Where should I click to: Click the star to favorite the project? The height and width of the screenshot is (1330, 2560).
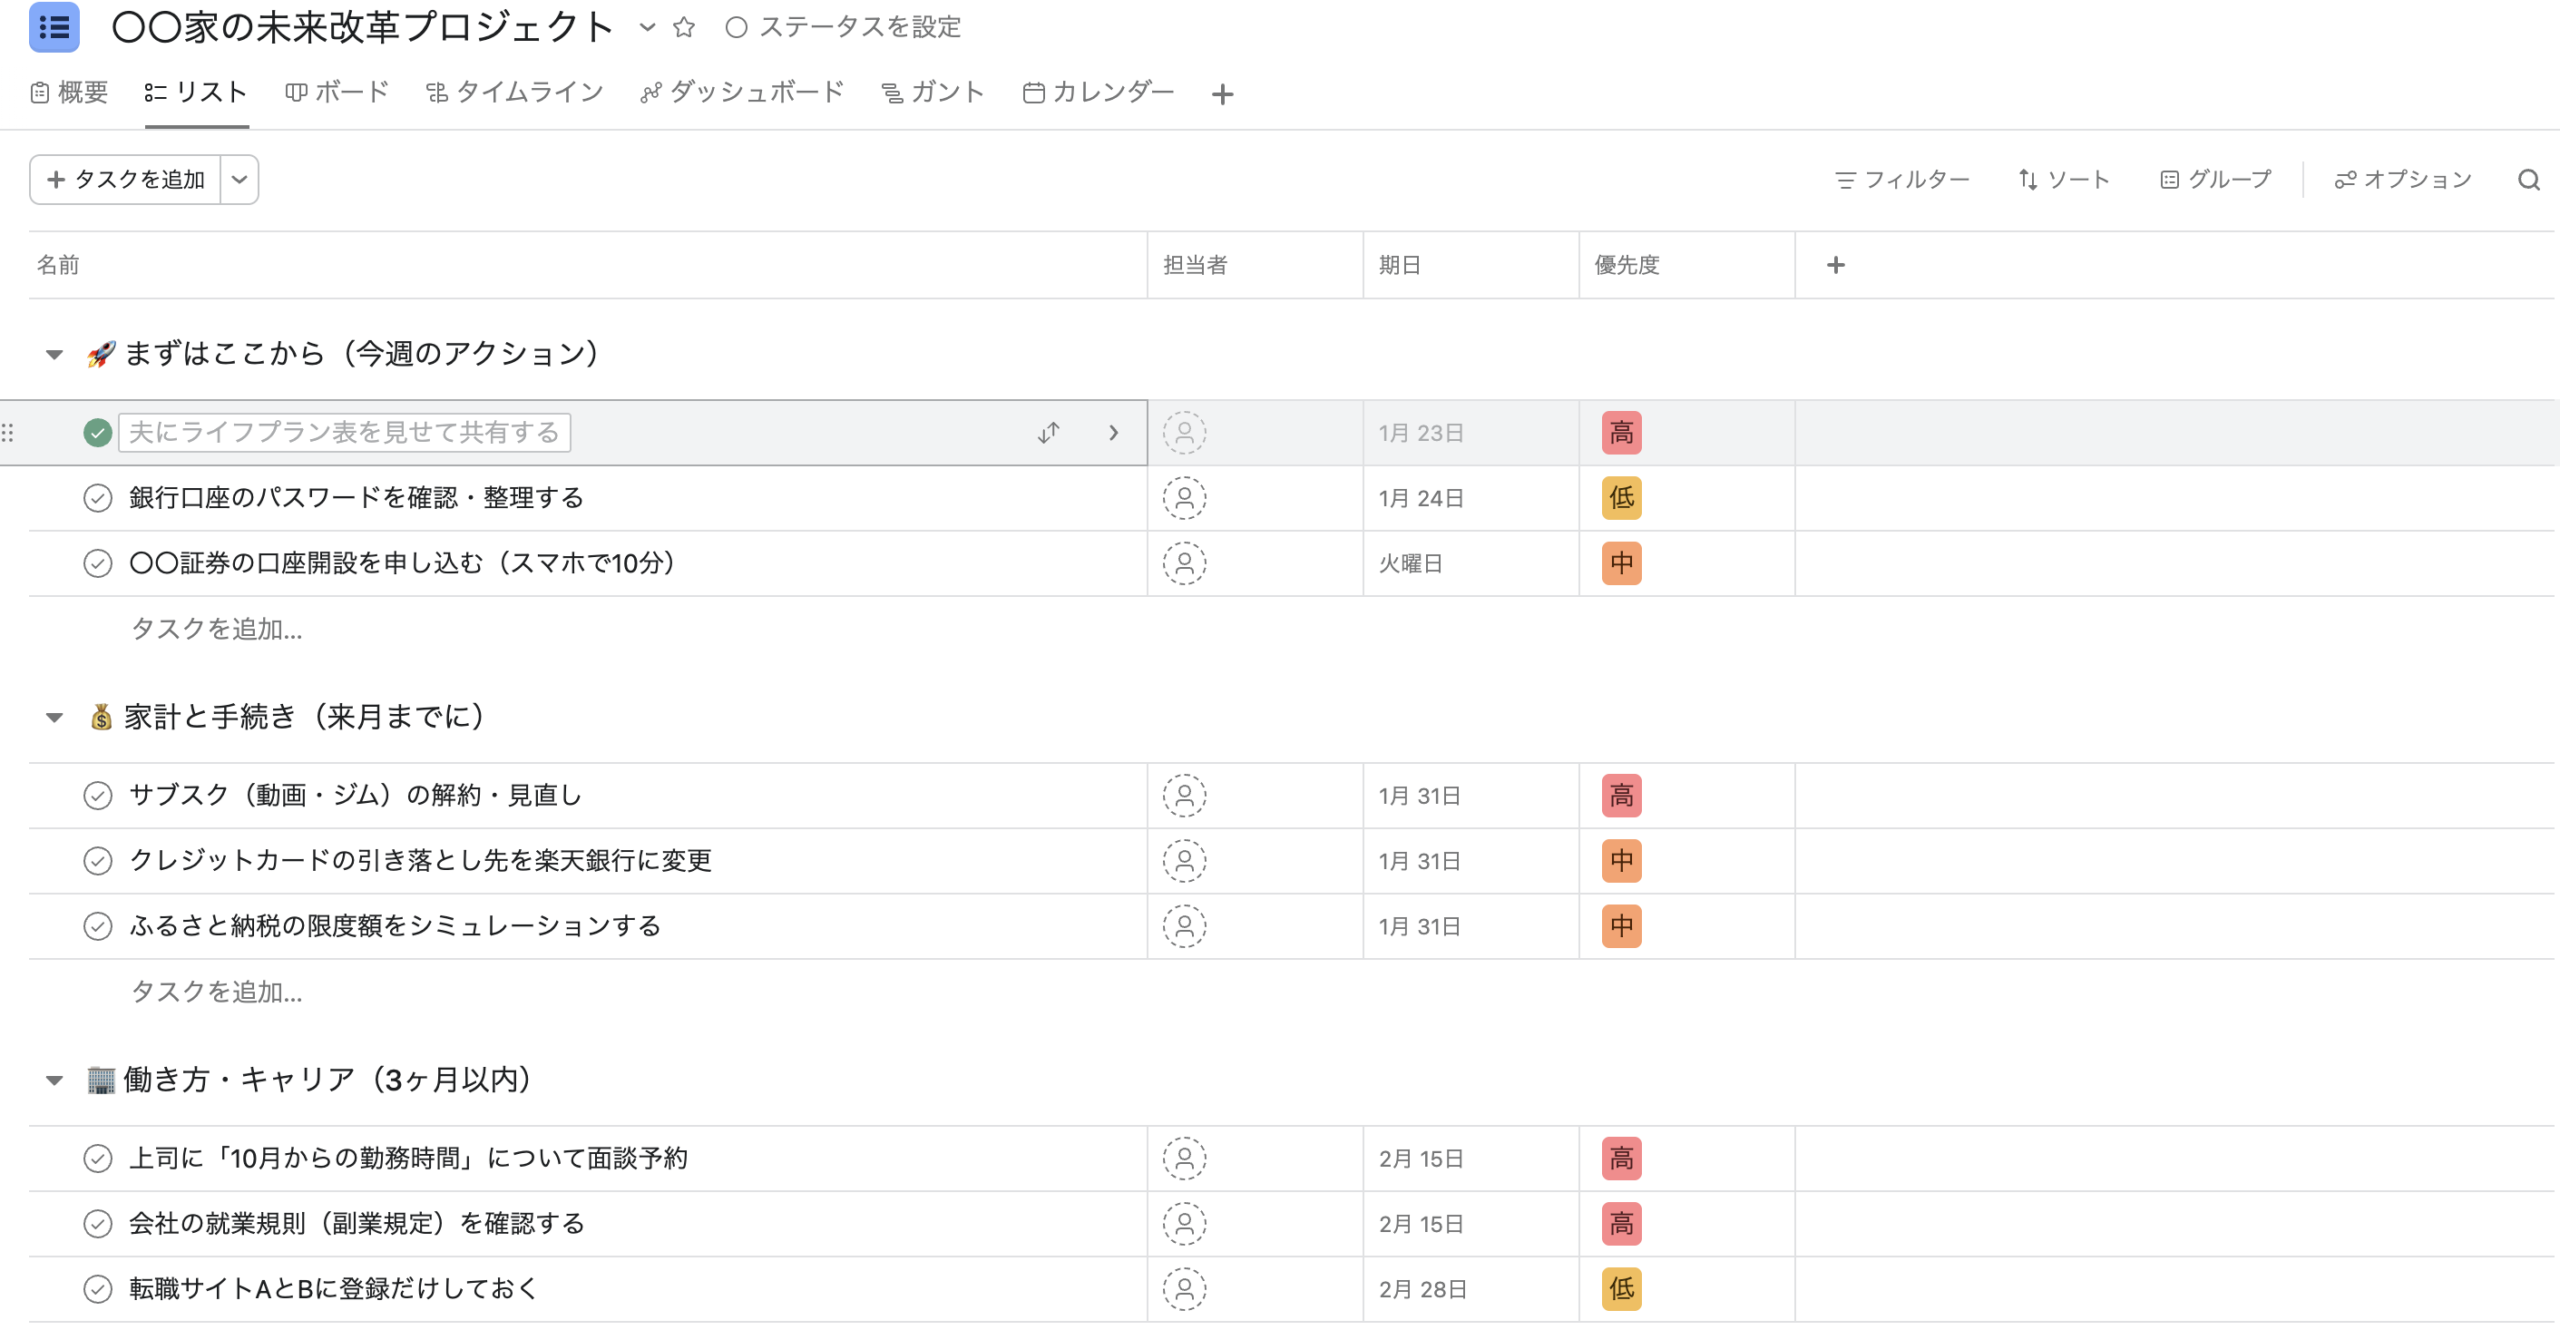[x=684, y=27]
